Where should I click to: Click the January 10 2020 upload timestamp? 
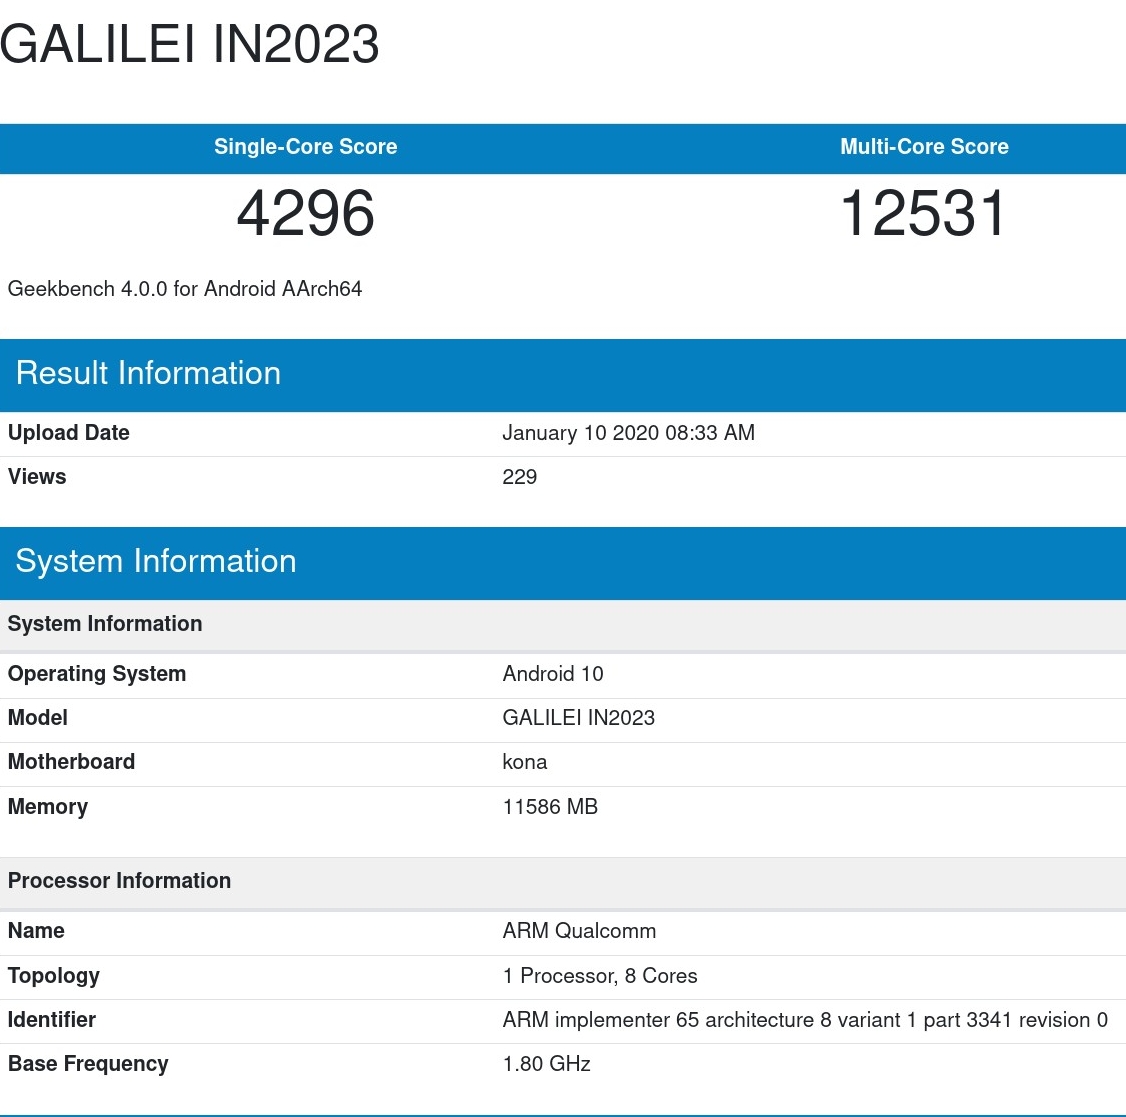(x=628, y=433)
